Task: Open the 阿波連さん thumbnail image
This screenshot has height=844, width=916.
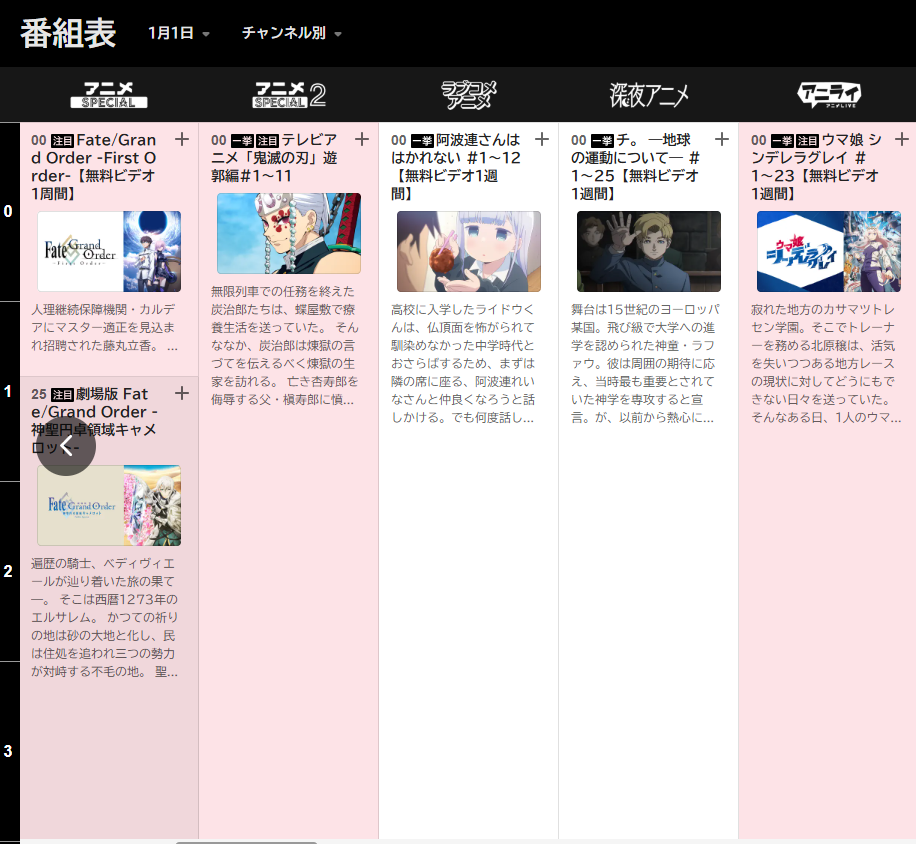Action: [469, 251]
